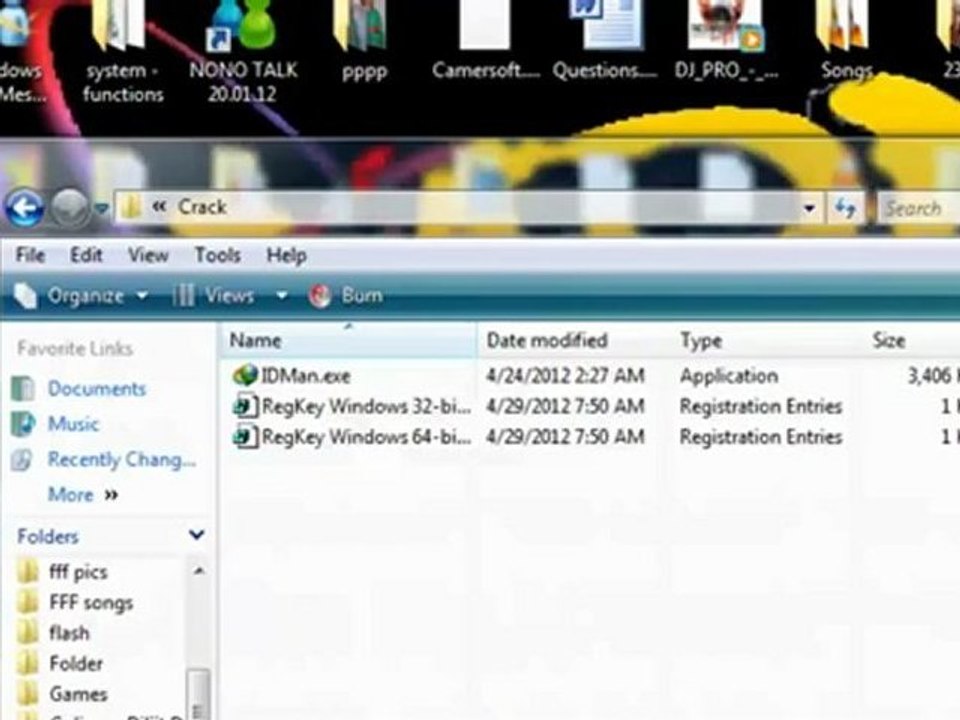Select RegKey Windows 32-bit registry icon
Viewport: 960px width, 720px height.
pos(246,406)
